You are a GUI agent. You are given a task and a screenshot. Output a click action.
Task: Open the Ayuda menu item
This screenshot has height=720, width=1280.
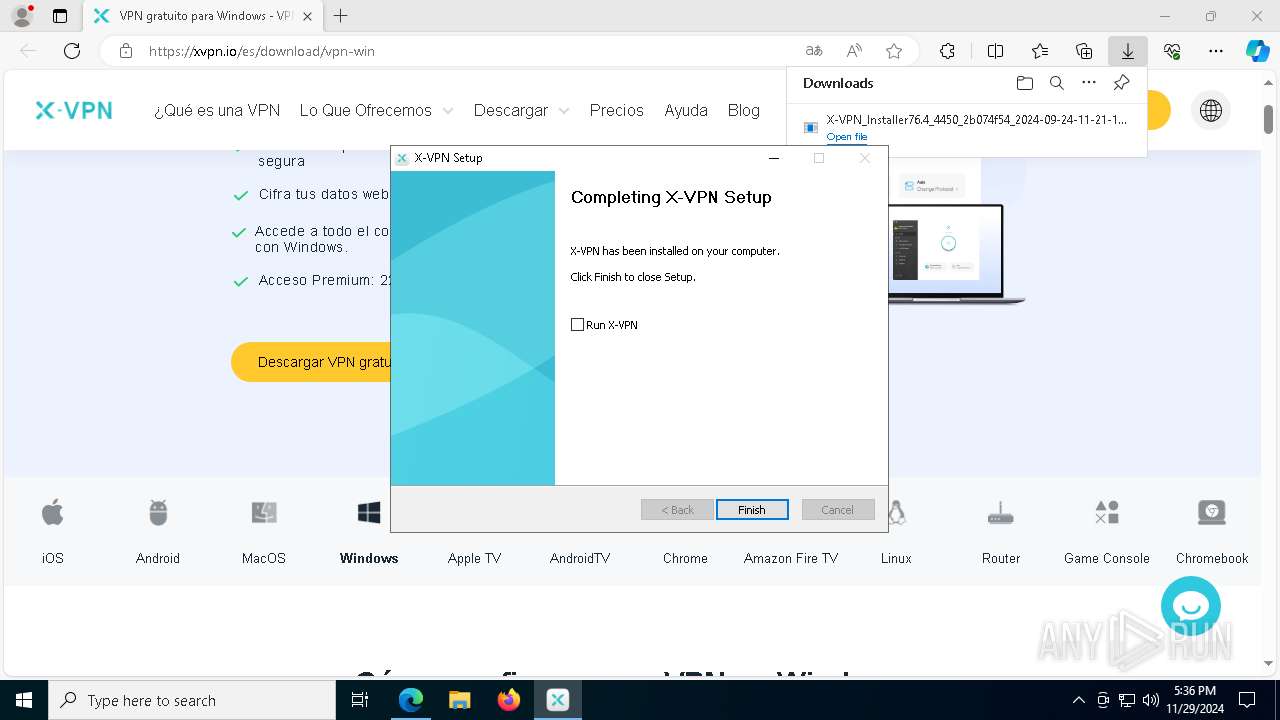coord(686,110)
